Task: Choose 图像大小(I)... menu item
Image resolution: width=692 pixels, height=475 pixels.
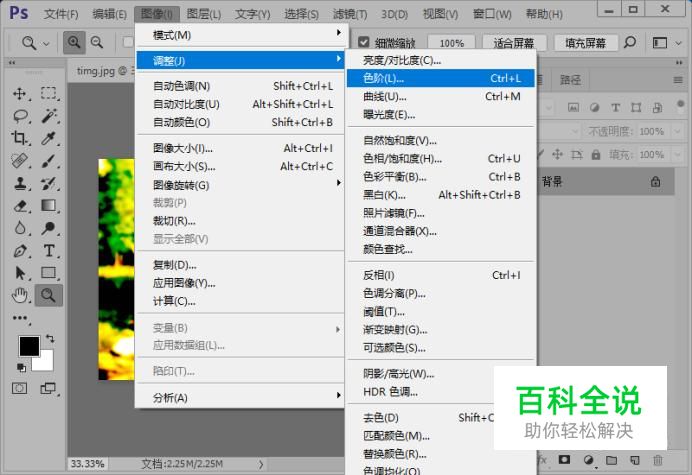Action: [x=241, y=148]
